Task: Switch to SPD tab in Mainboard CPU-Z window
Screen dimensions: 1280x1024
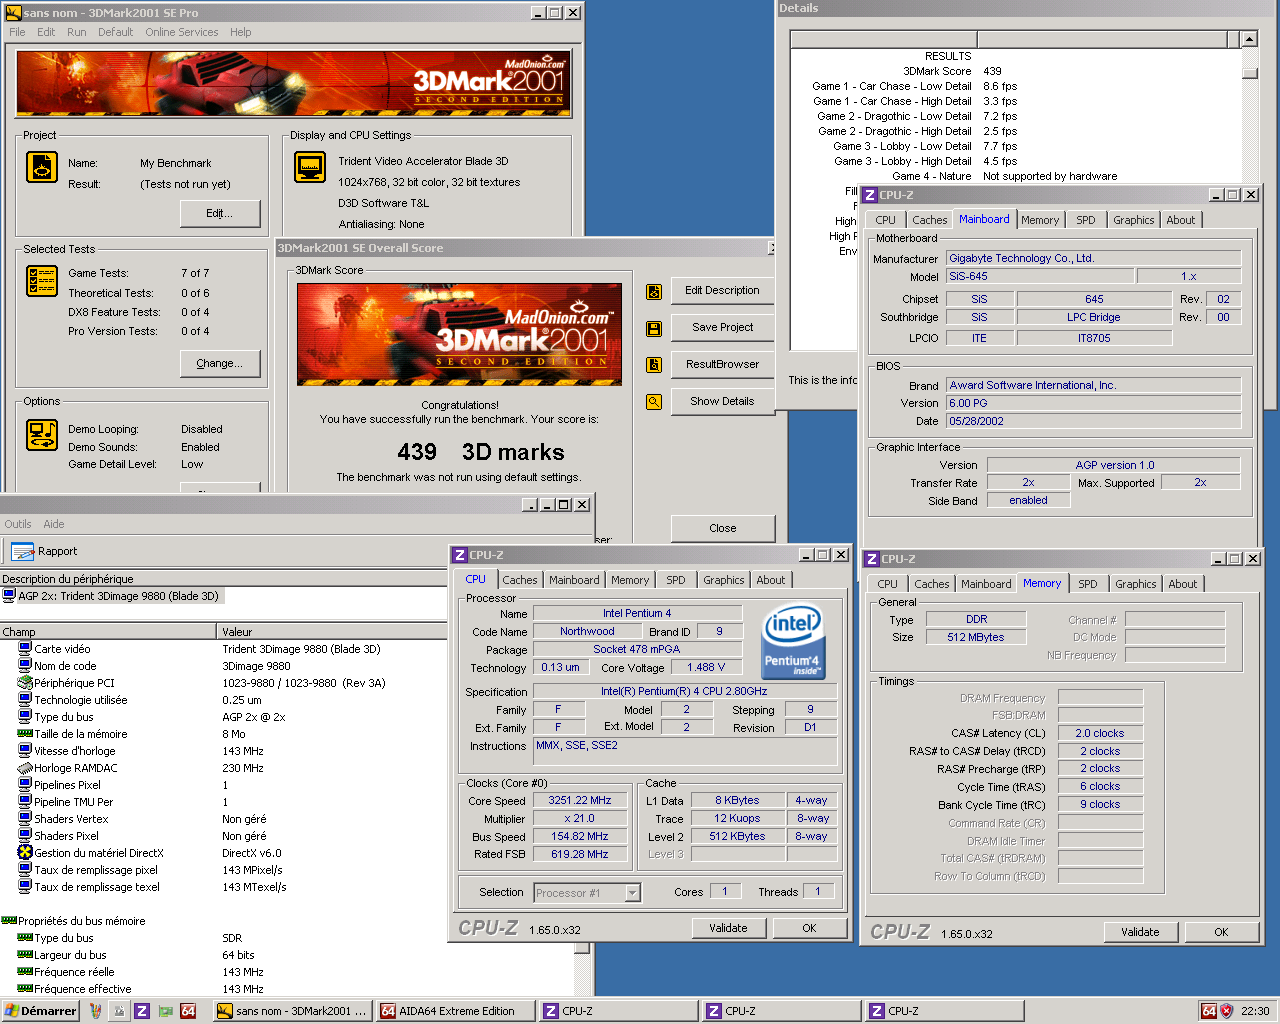Action: pos(1086,220)
